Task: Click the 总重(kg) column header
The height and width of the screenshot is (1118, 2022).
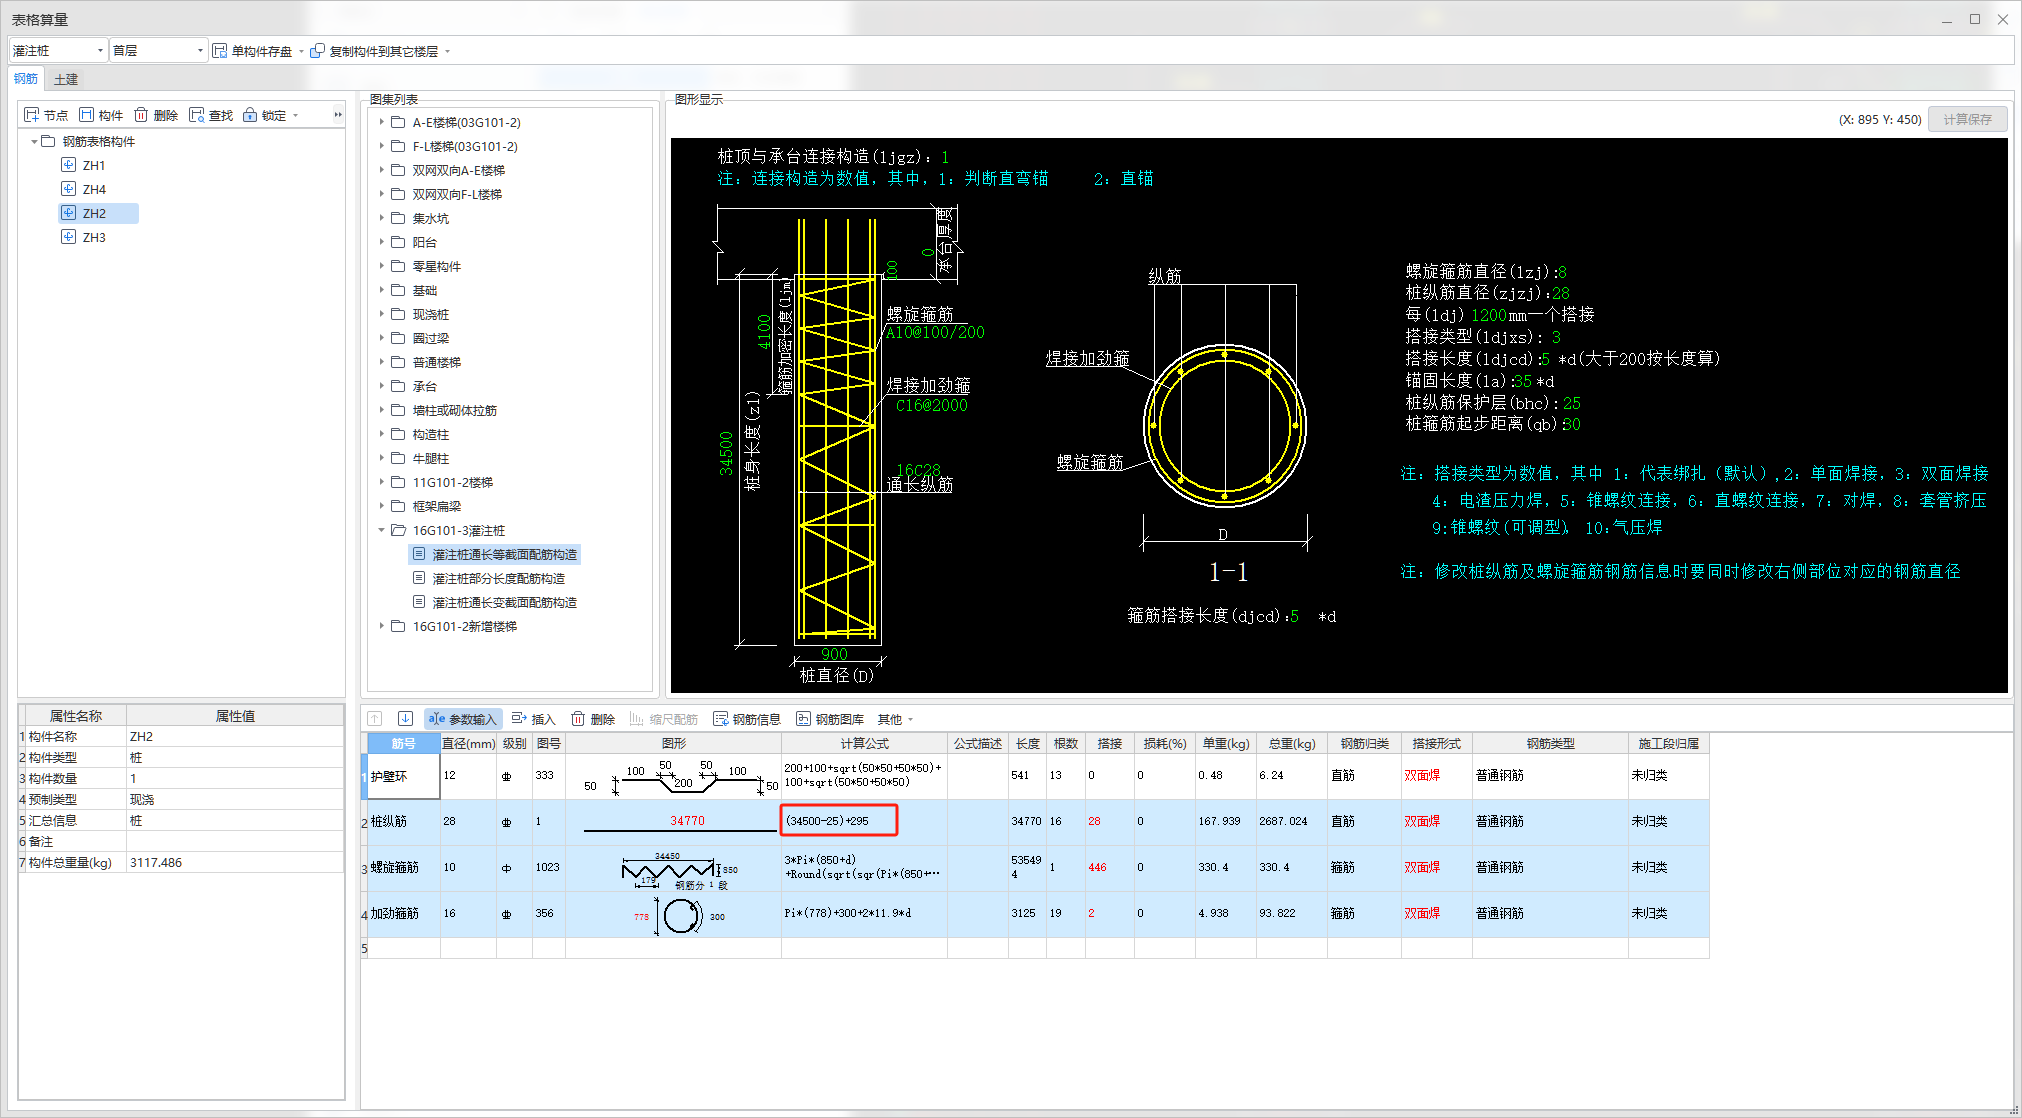Action: point(1292,743)
